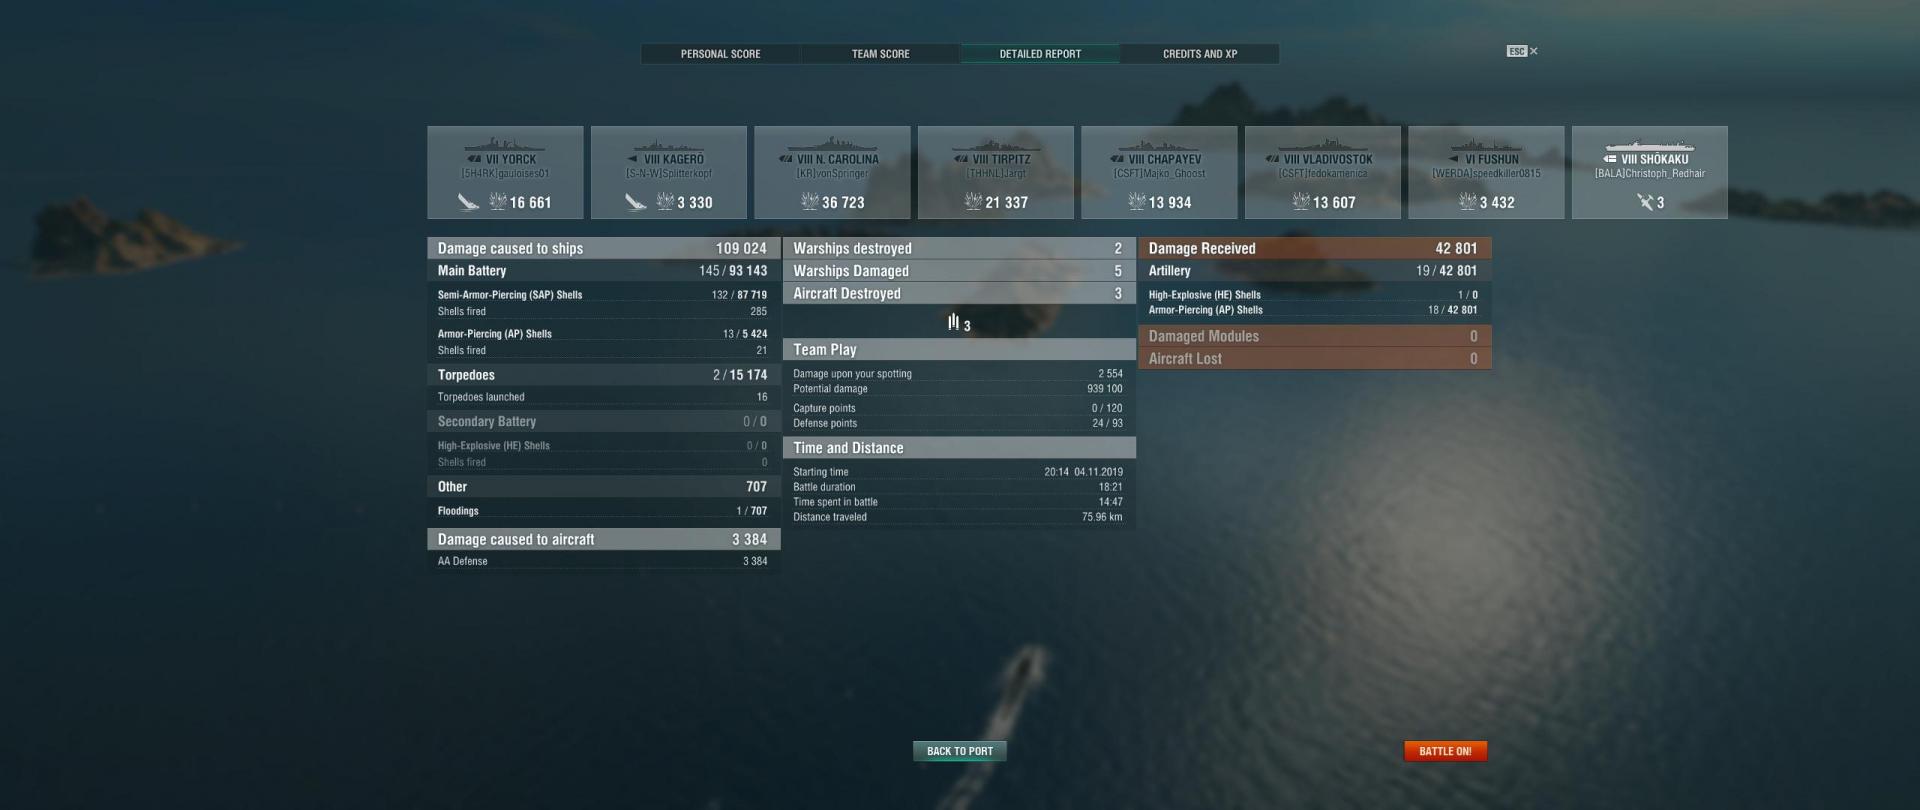Select the VIII Vladivostok ship card

click(1323, 172)
